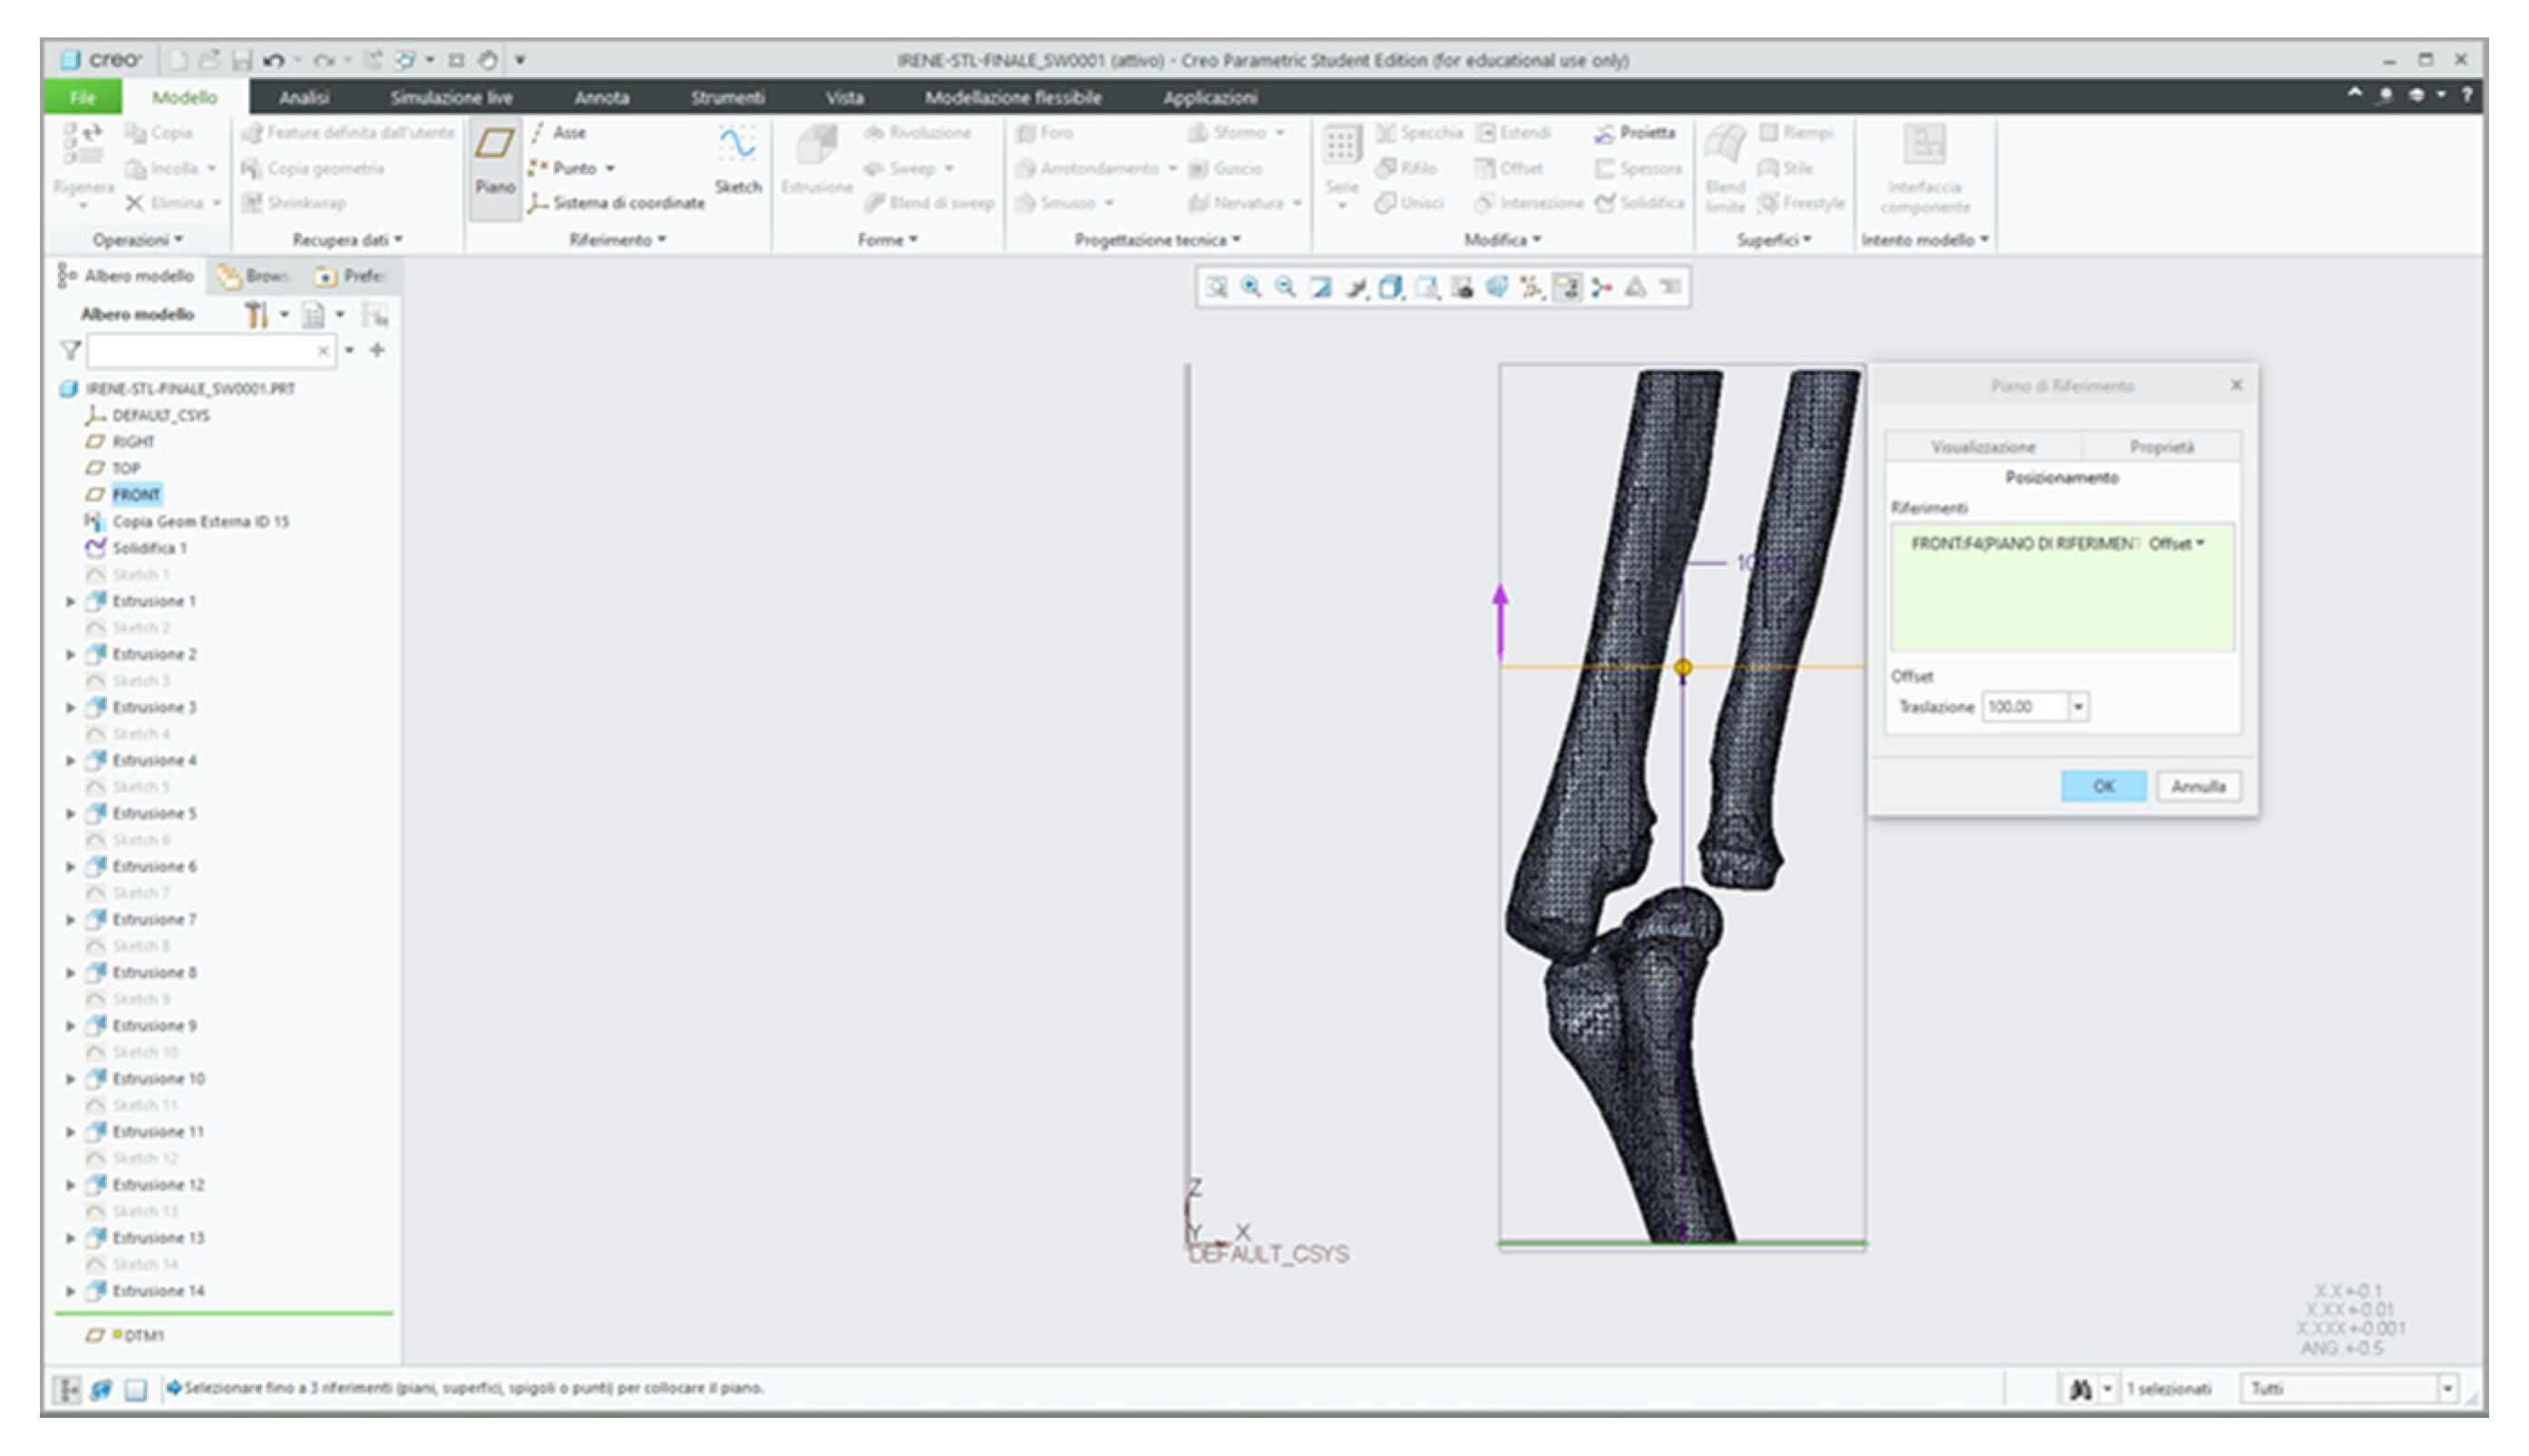Viewport: 2529px width, 1456px height.
Task: Click the Refit view icon in graphics toolbar
Action: point(1216,288)
